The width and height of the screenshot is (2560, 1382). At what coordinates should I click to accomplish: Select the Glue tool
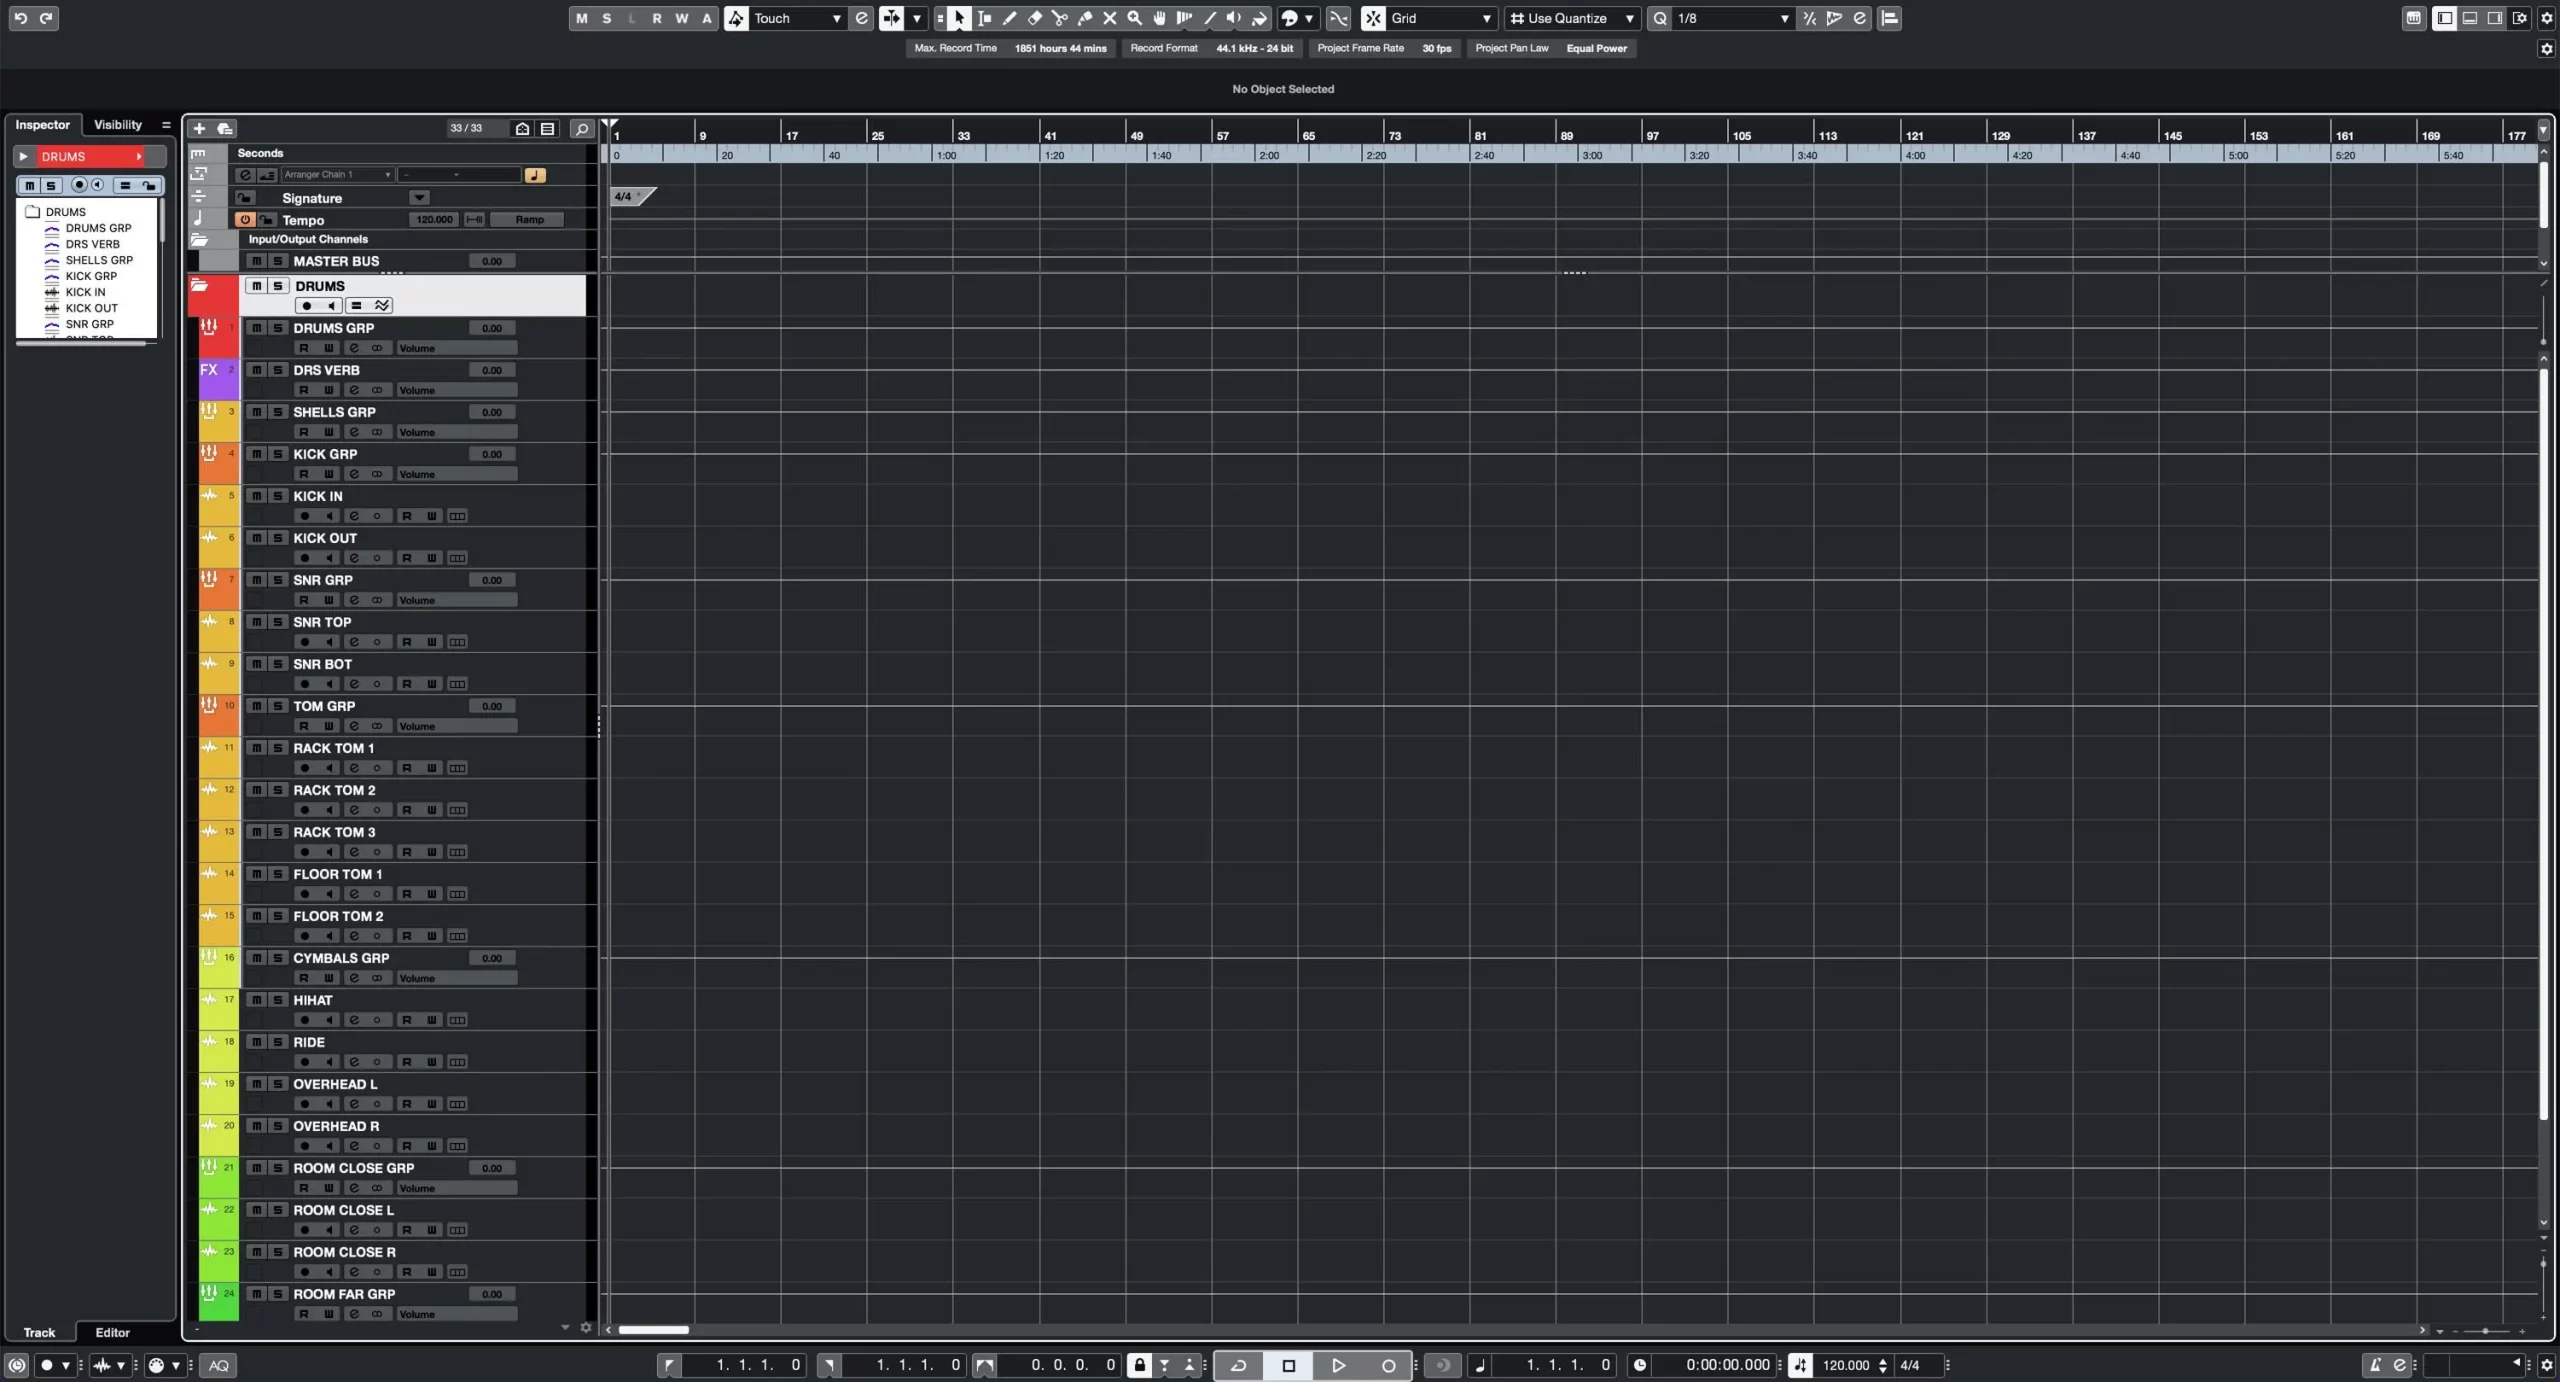point(1084,18)
